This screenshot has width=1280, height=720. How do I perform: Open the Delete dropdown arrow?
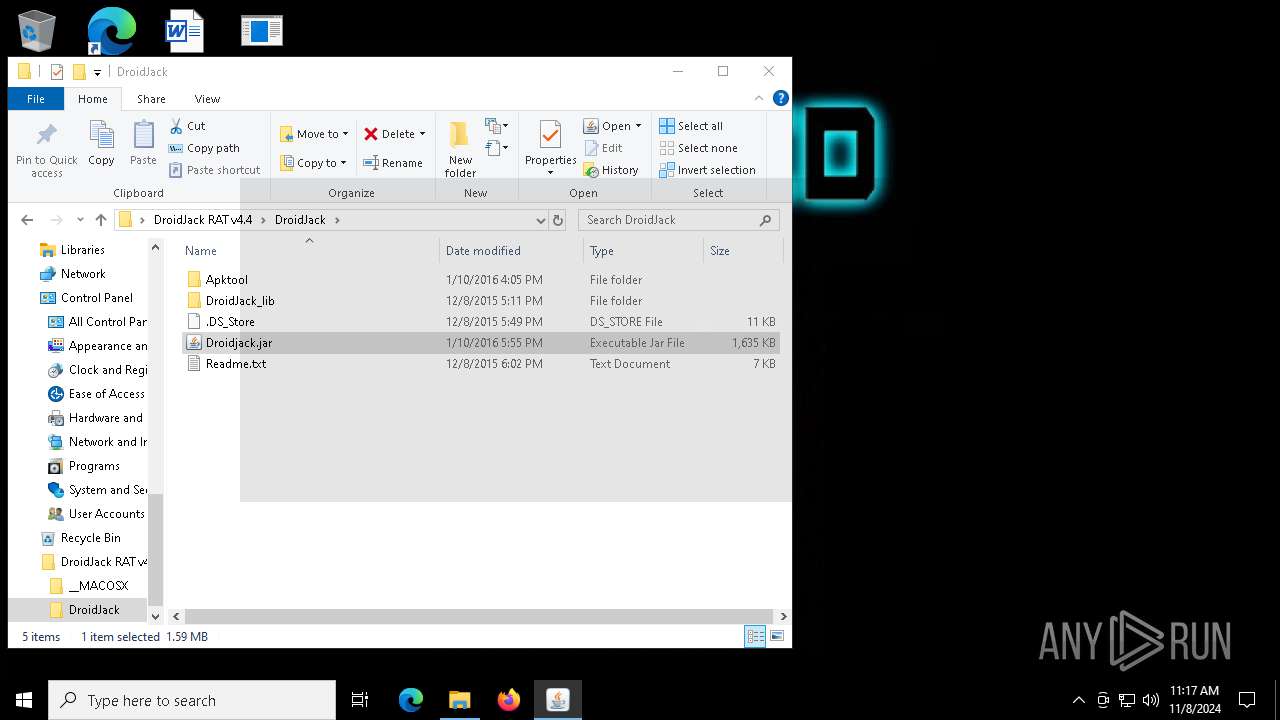click(x=422, y=134)
